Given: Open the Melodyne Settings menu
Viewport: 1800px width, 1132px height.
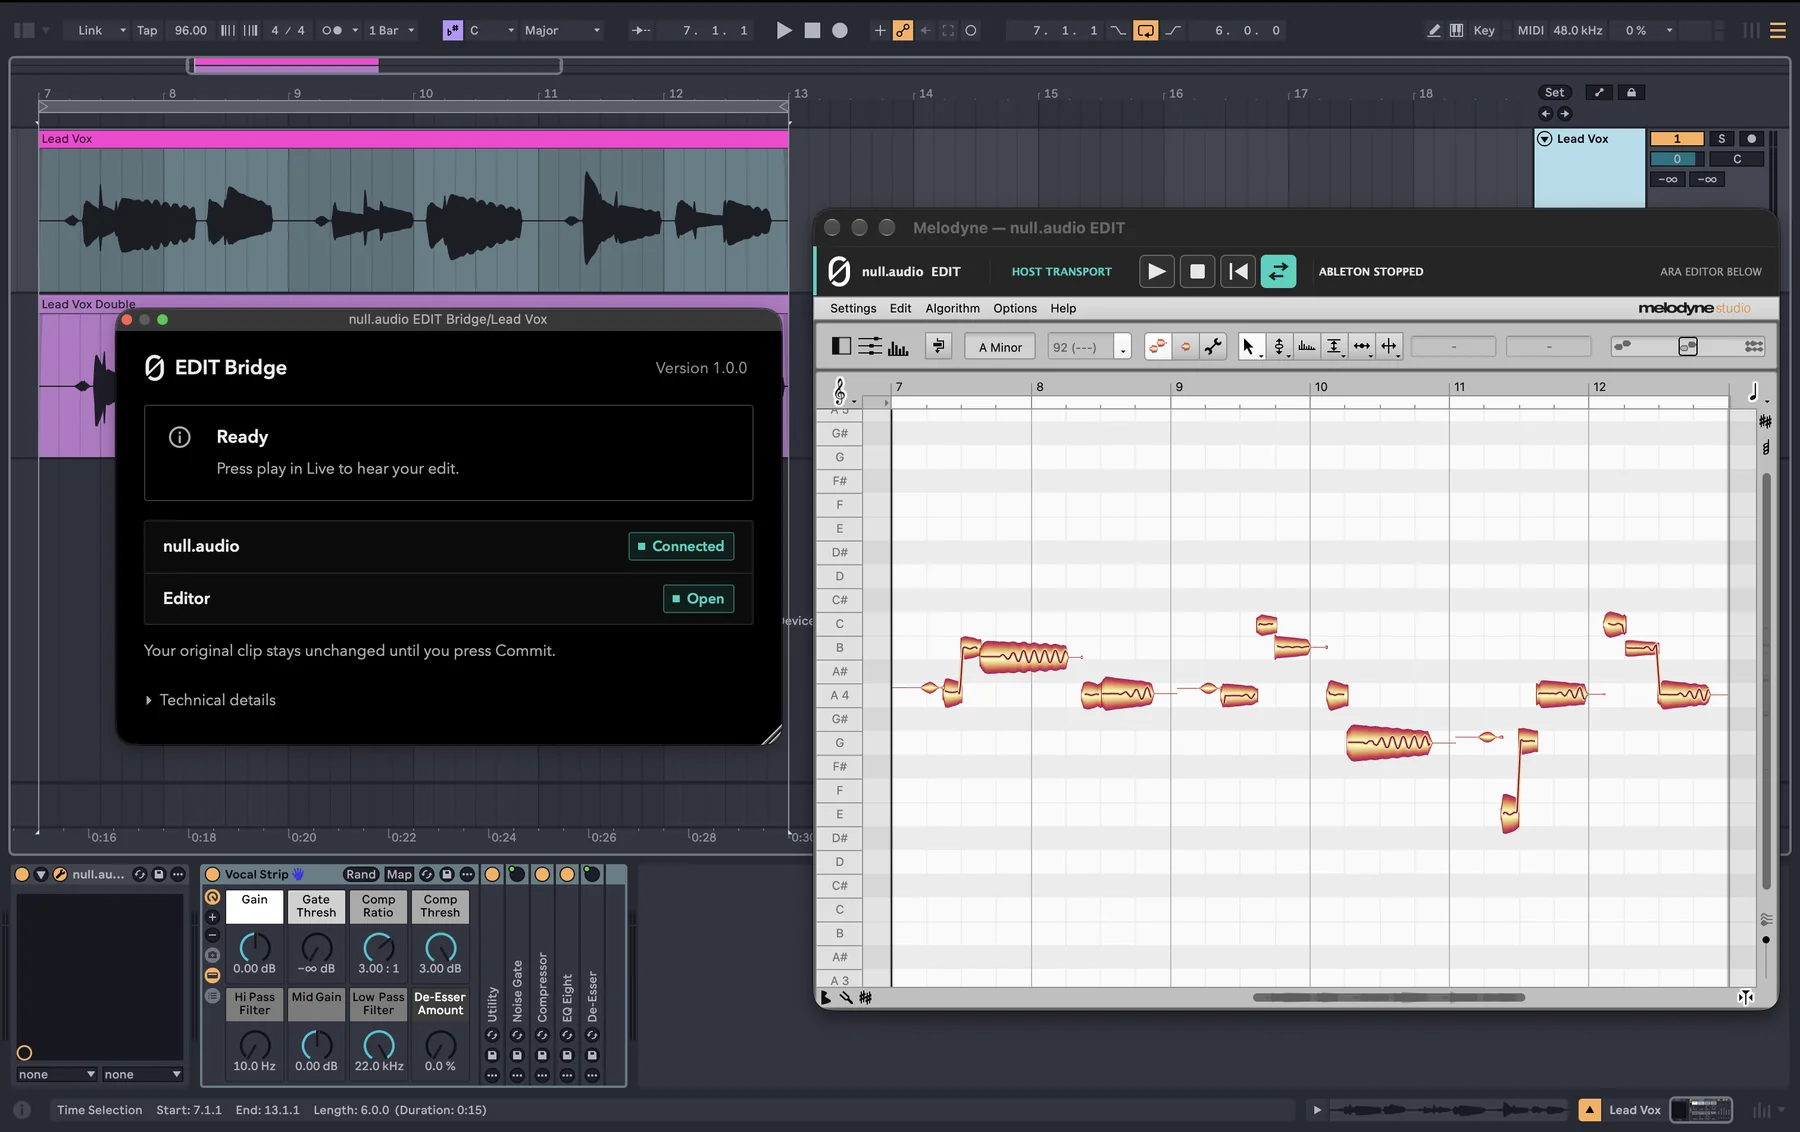Looking at the screenshot, I should (x=853, y=308).
